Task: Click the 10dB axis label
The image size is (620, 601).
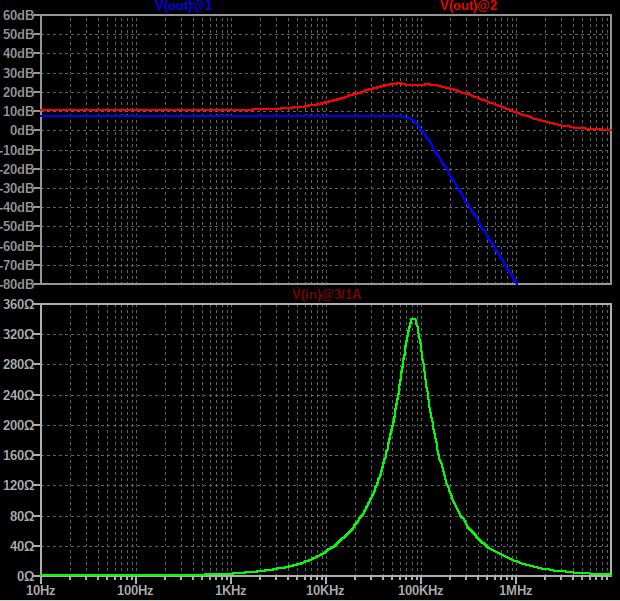Action: (18, 111)
